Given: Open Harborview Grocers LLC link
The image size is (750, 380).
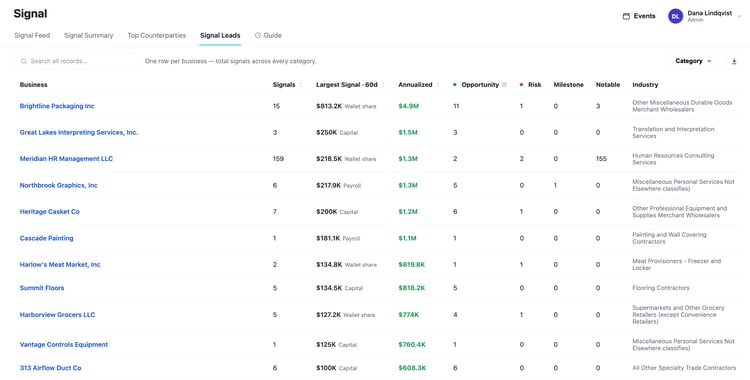Looking at the screenshot, I should coord(57,315).
